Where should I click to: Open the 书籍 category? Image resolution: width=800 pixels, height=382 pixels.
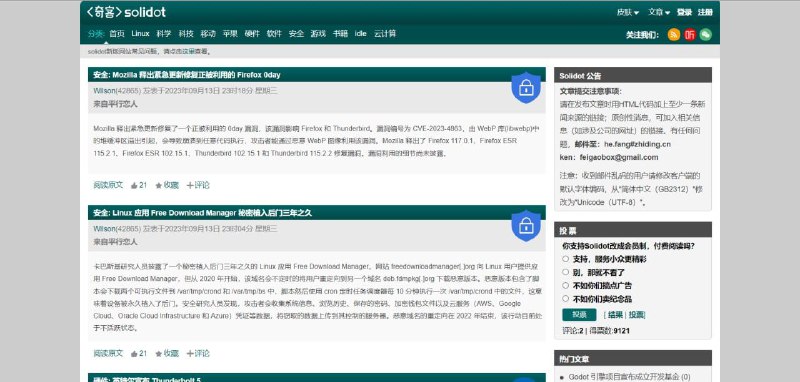point(340,34)
